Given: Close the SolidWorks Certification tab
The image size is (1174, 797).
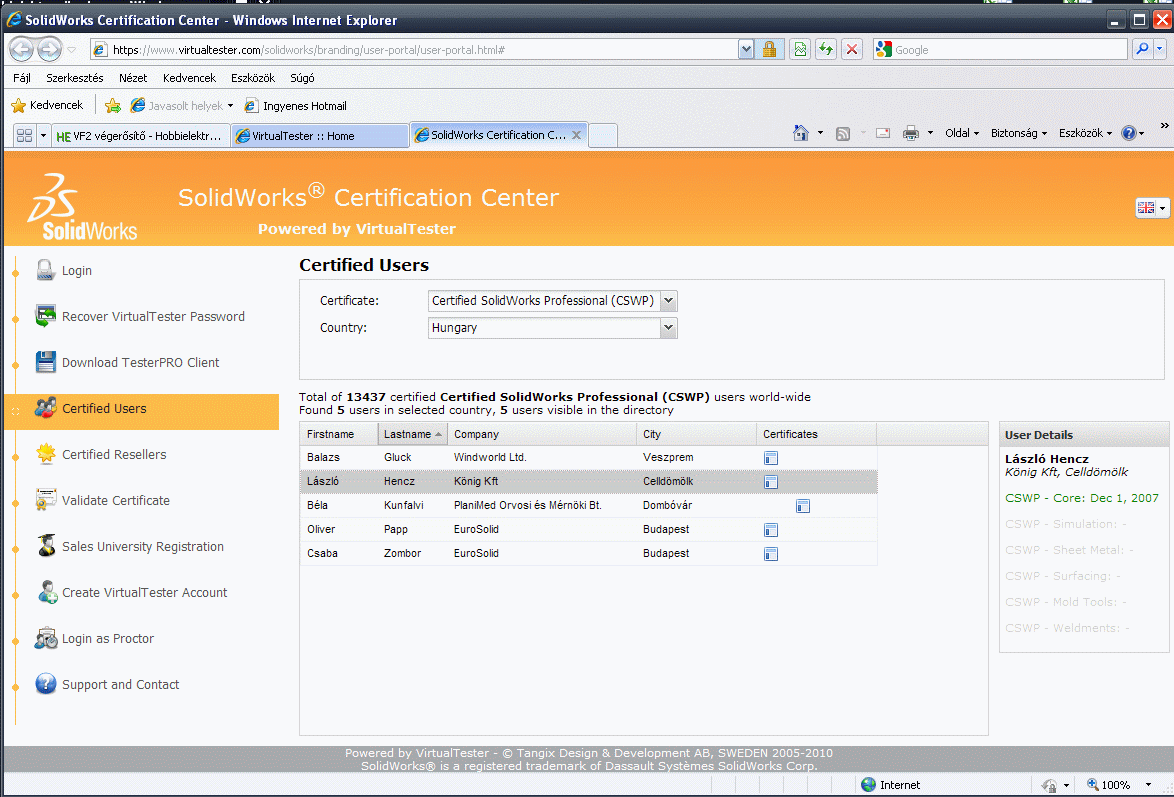Looking at the screenshot, I should point(577,135).
